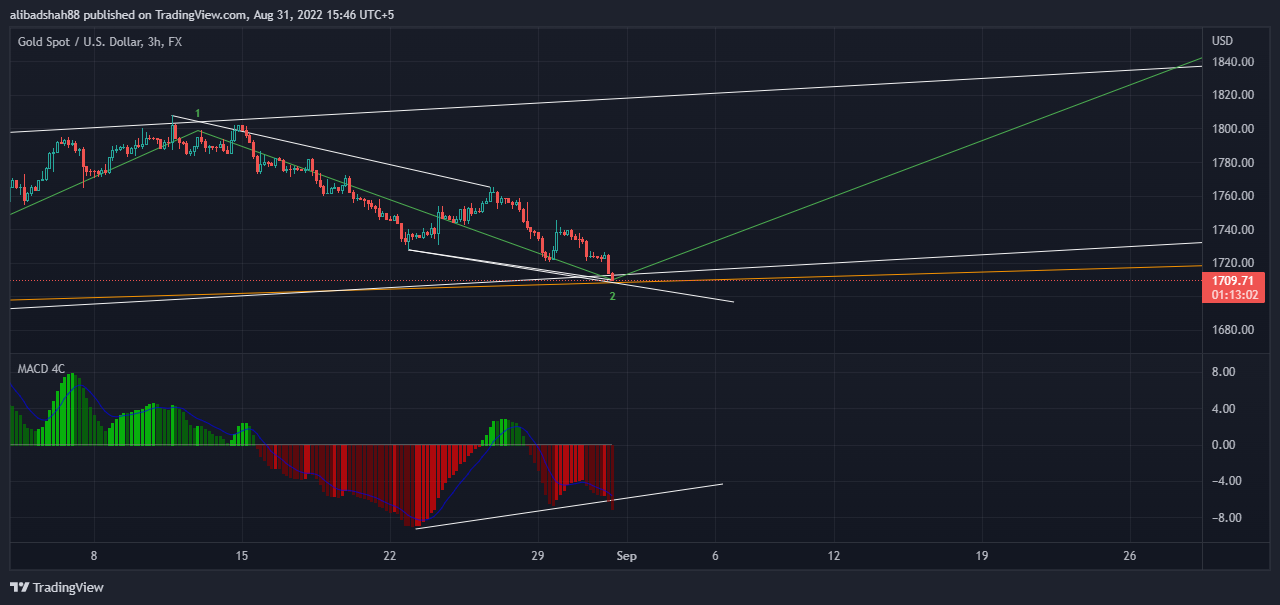Screen dimensions: 1280x605
Task: Click the 1680.00 price axis label
Action: [1232, 330]
